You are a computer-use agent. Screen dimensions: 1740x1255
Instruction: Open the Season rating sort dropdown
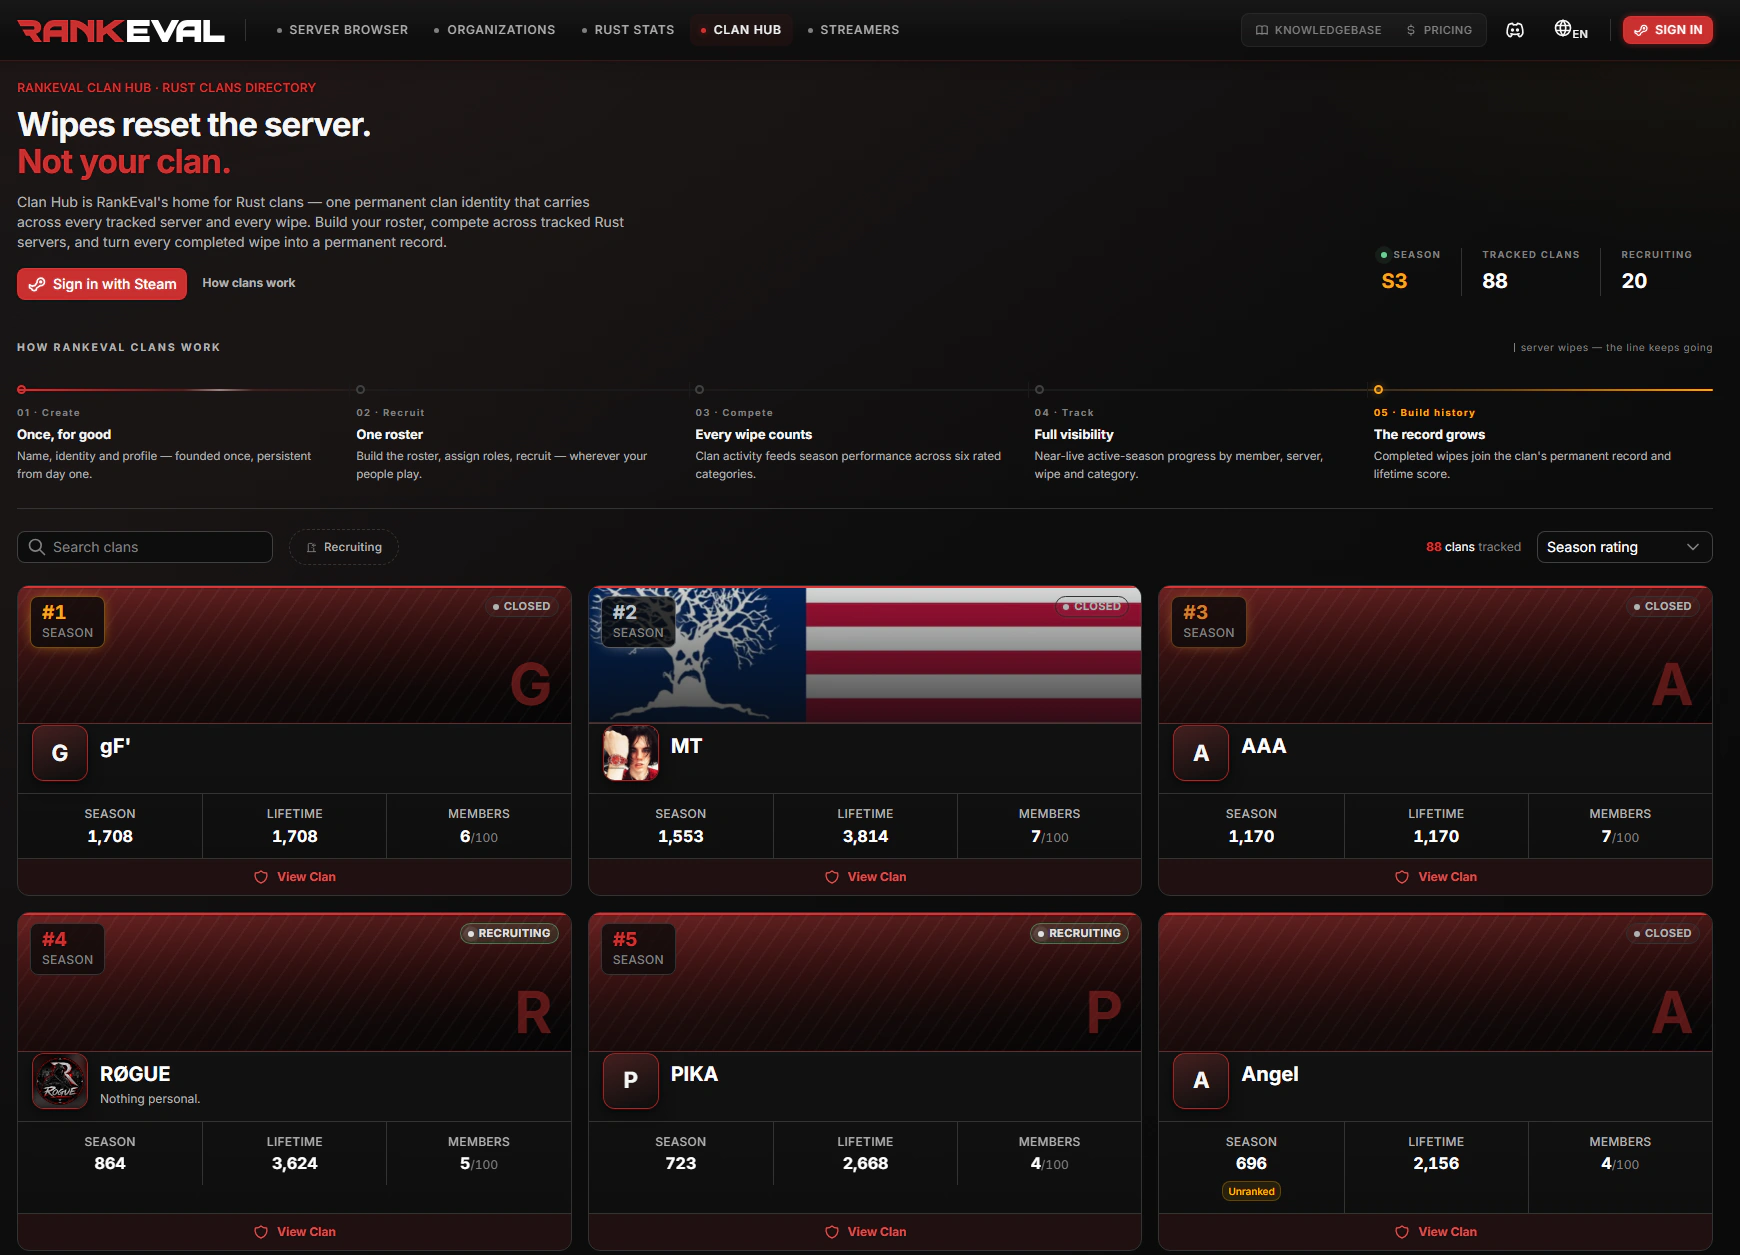pos(1624,547)
